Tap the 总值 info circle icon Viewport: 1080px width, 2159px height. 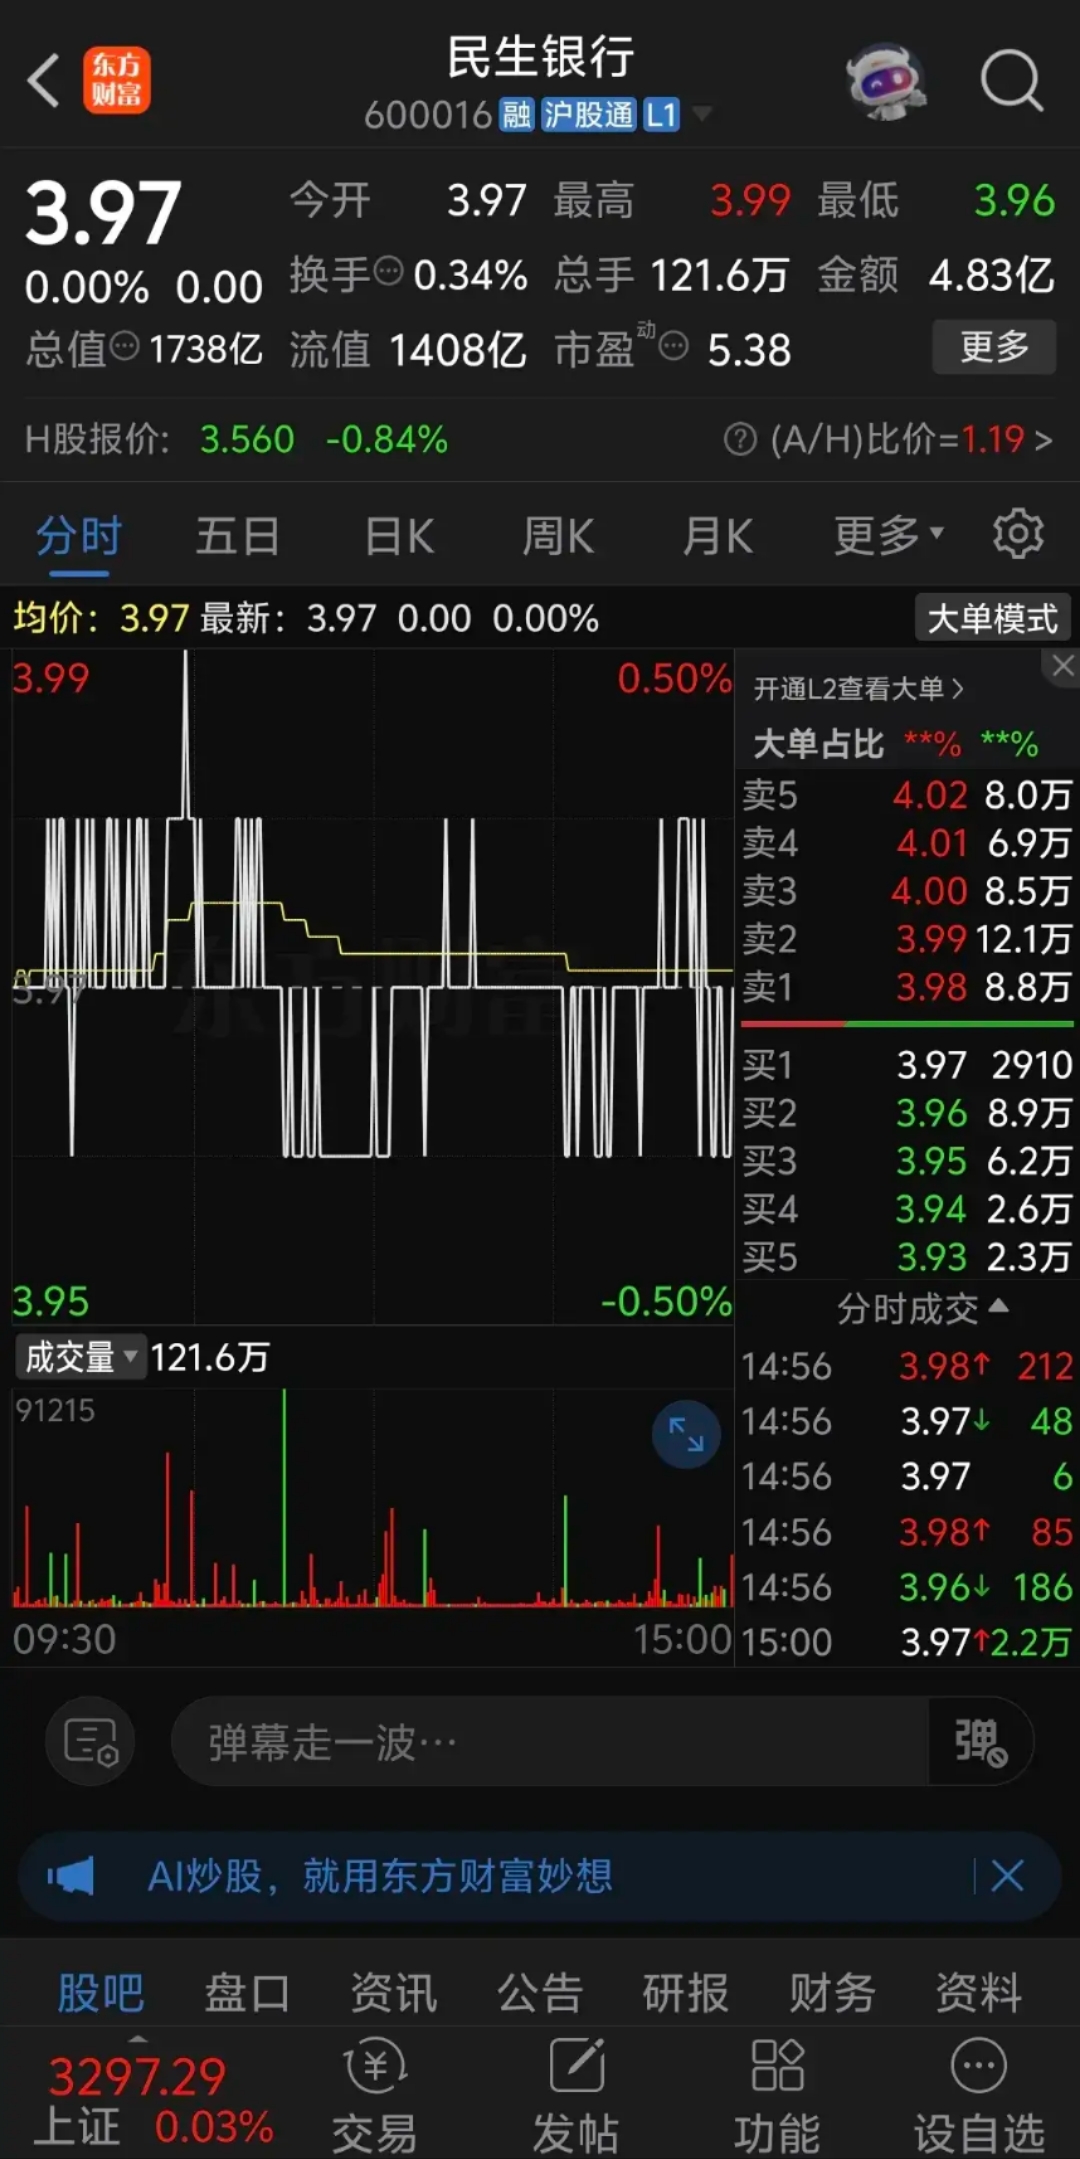(x=124, y=346)
